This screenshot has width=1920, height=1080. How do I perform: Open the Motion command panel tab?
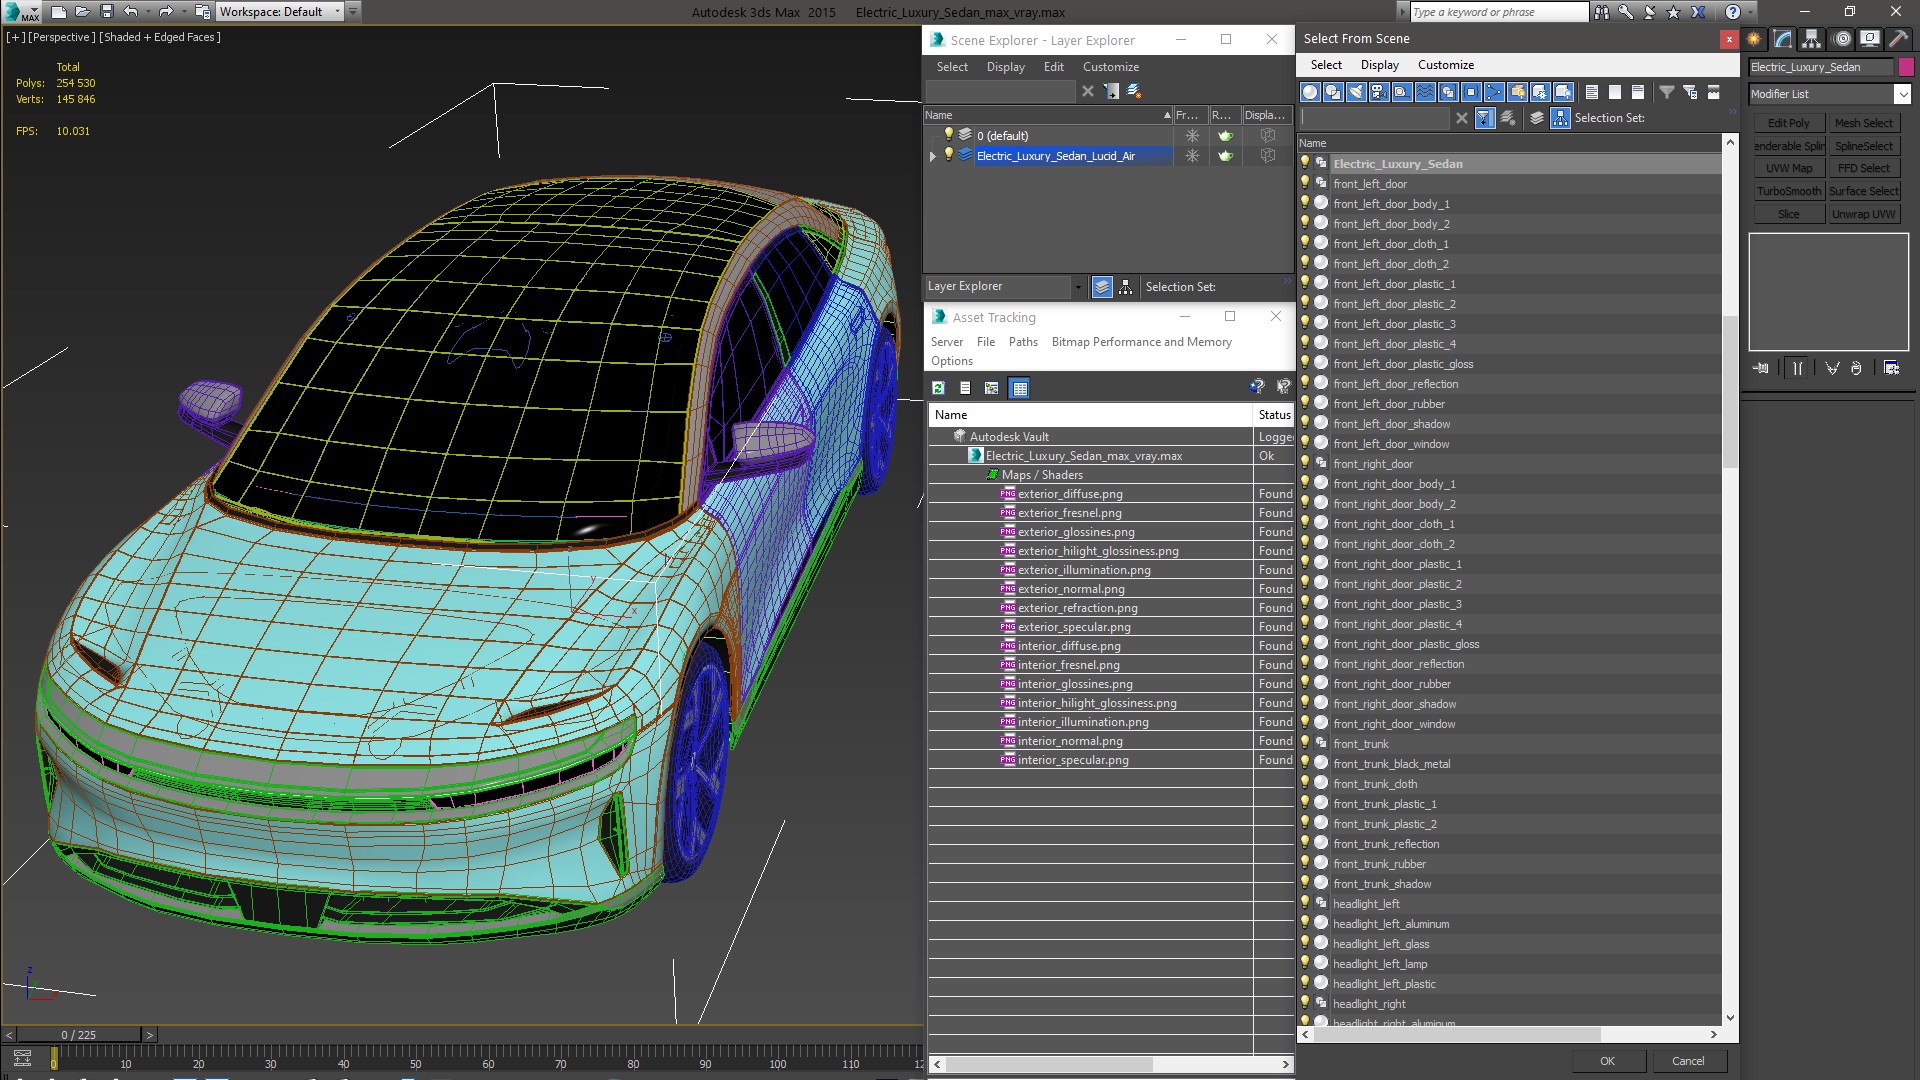pos(1841,40)
